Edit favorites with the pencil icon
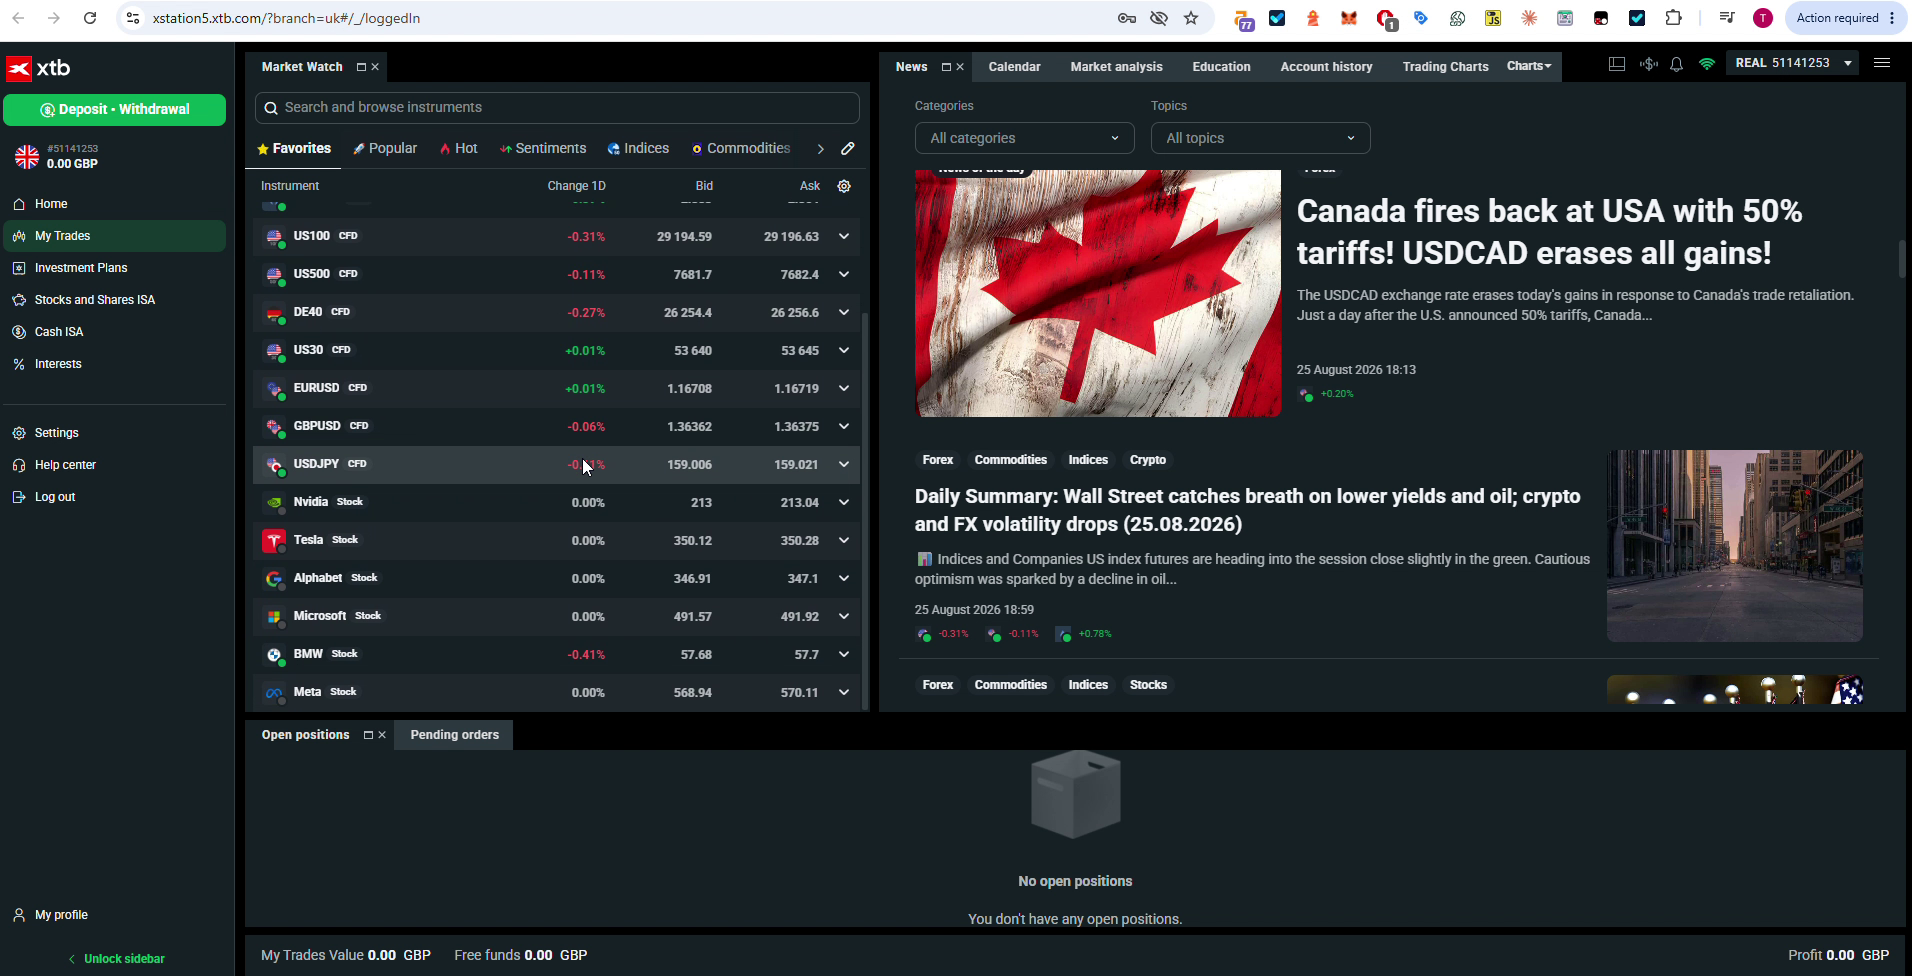Image resolution: width=1912 pixels, height=976 pixels. click(x=848, y=149)
